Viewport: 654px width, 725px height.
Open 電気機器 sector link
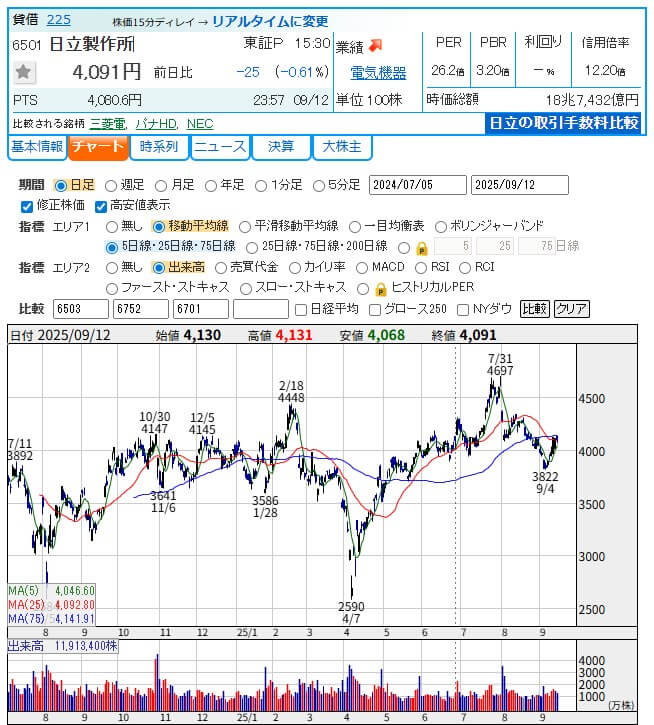click(378, 73)
